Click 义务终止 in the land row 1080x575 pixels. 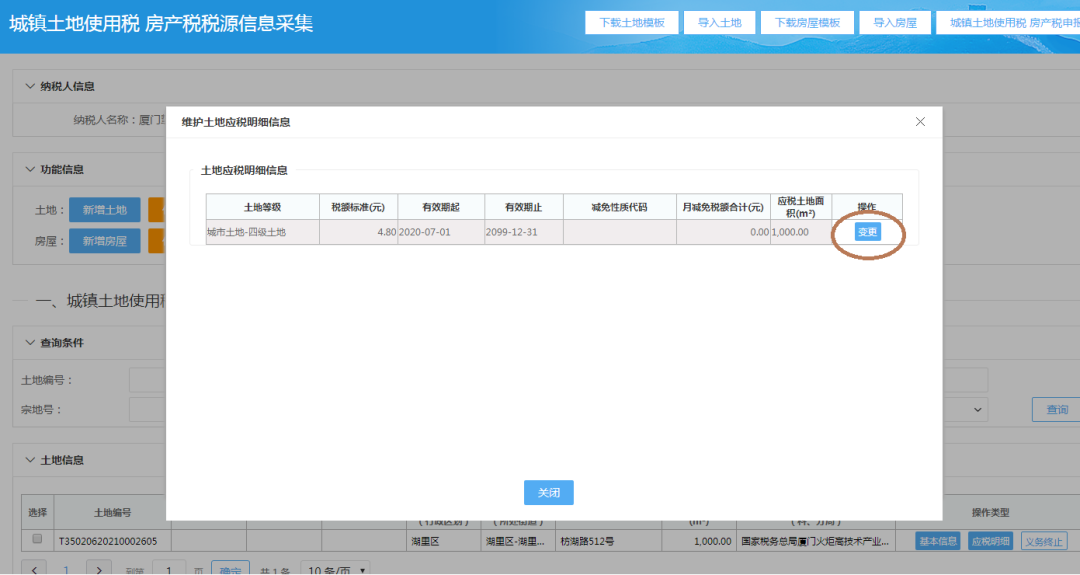1043,541
